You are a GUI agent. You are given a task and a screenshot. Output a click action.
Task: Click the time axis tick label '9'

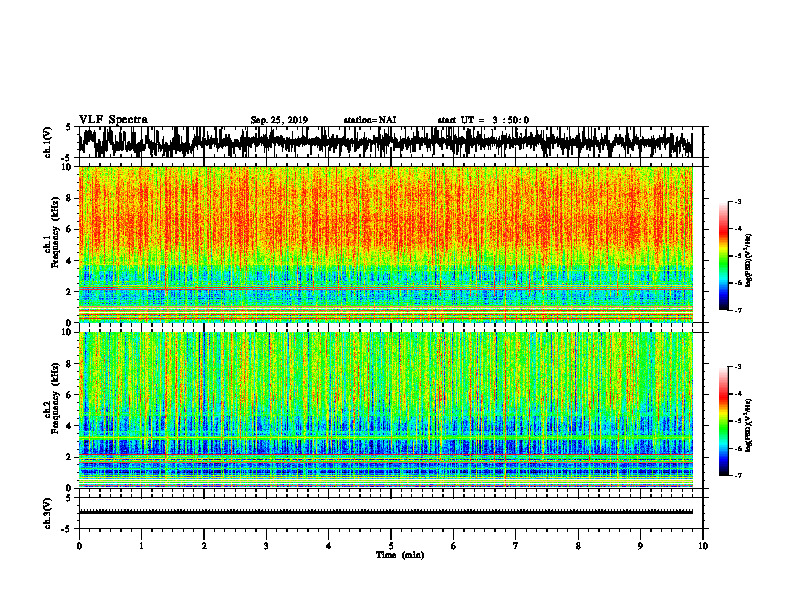click(x=640, y=546)
